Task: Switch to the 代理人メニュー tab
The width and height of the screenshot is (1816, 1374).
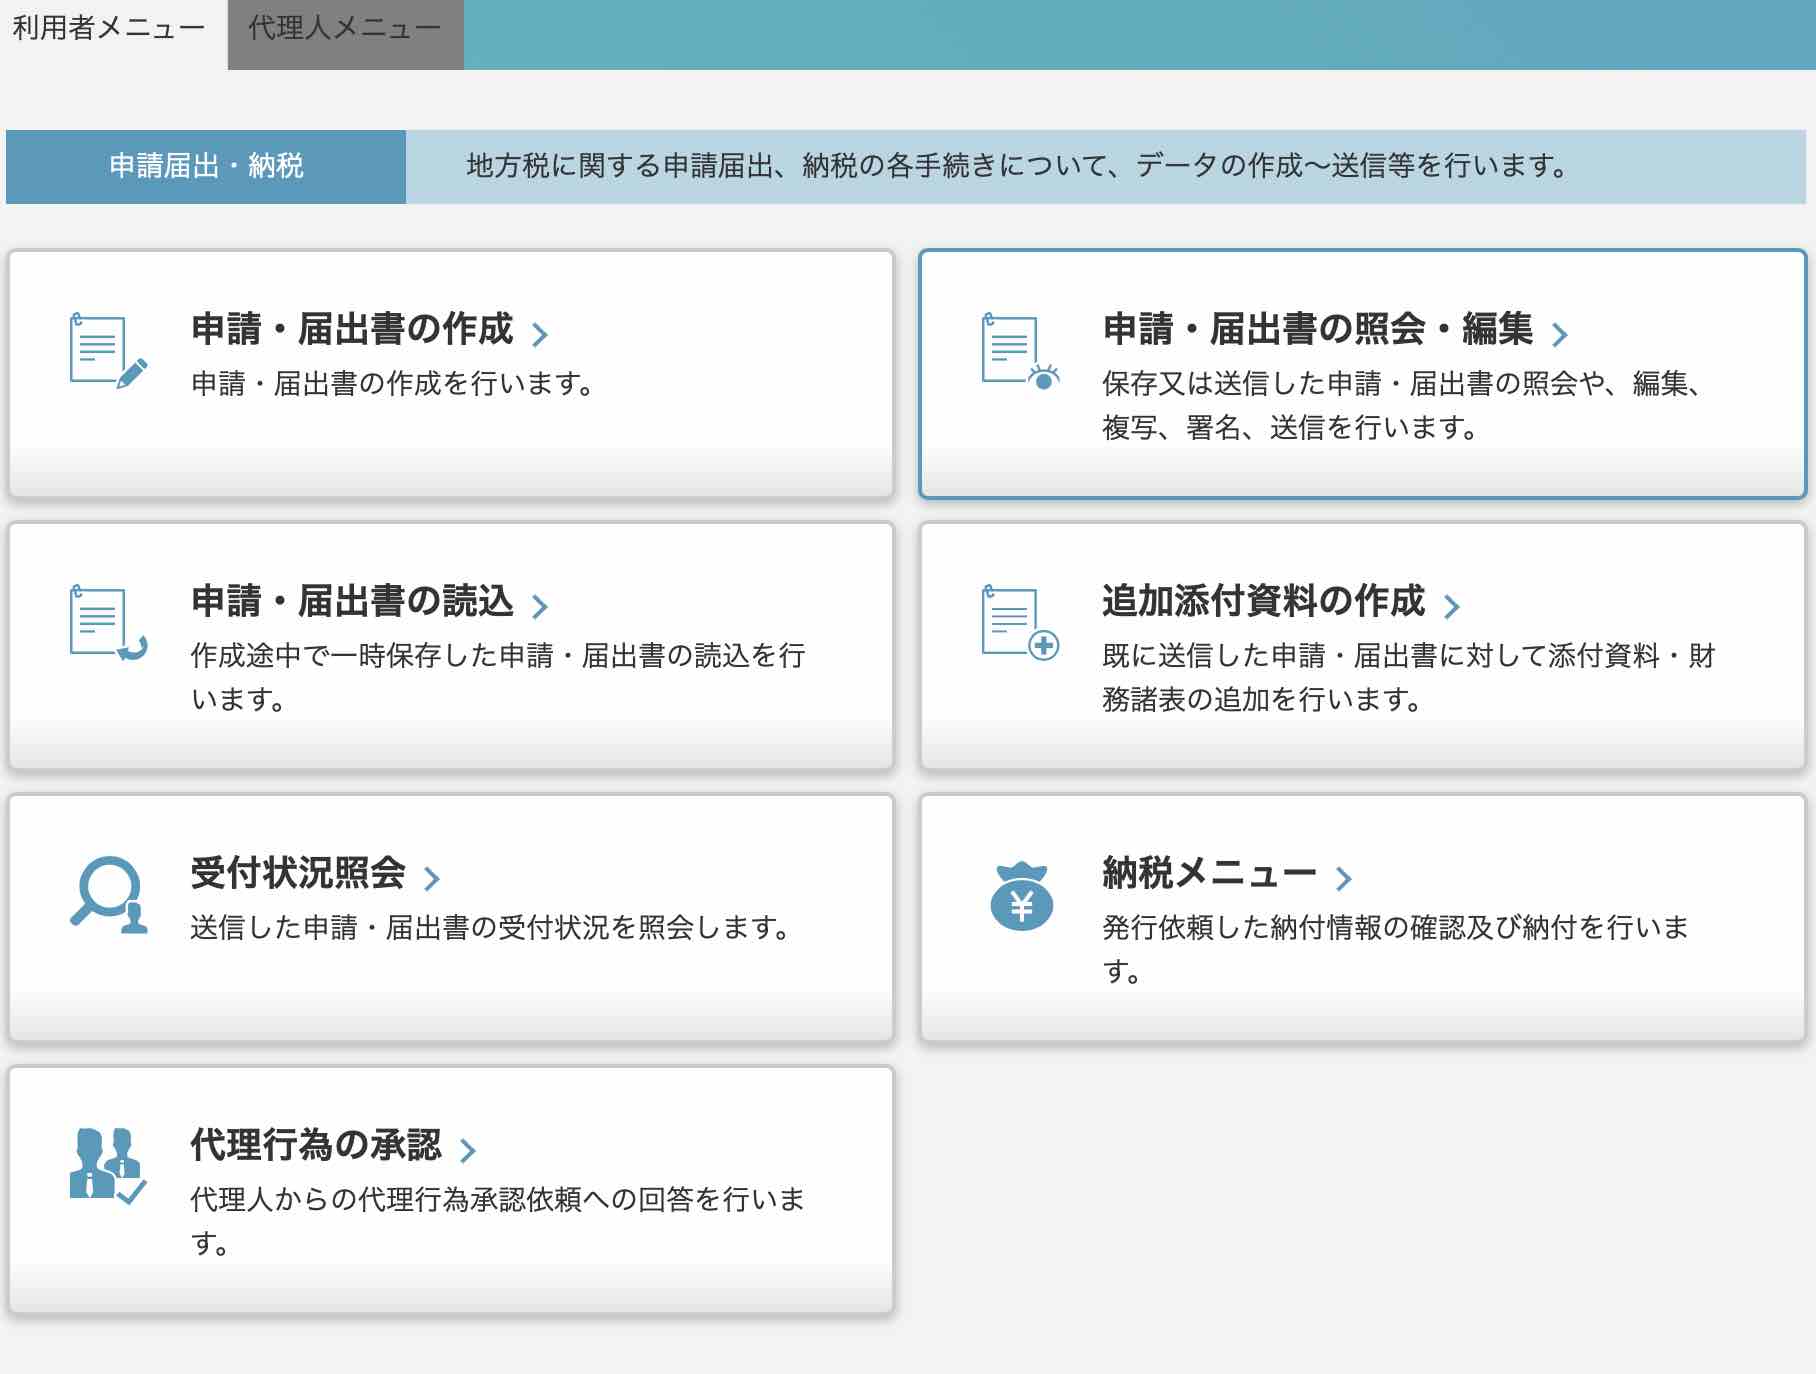Action: [345, 30]
